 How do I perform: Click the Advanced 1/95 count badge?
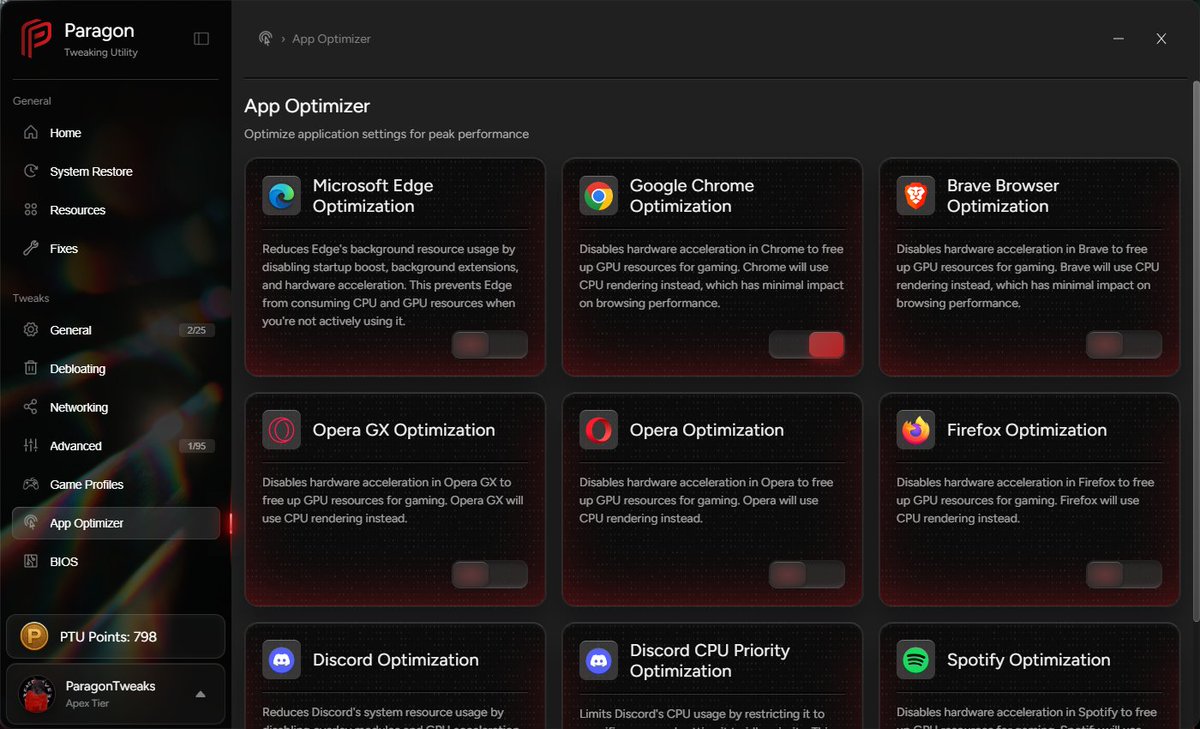[x=196, y=446]
